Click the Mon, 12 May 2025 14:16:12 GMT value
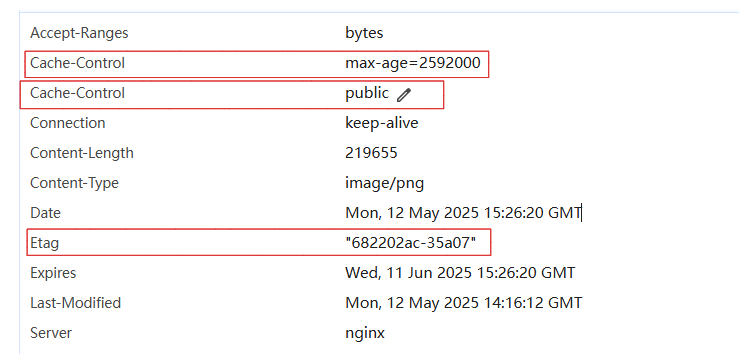Screen dimensions: 749x364 [x=463, y=303]
